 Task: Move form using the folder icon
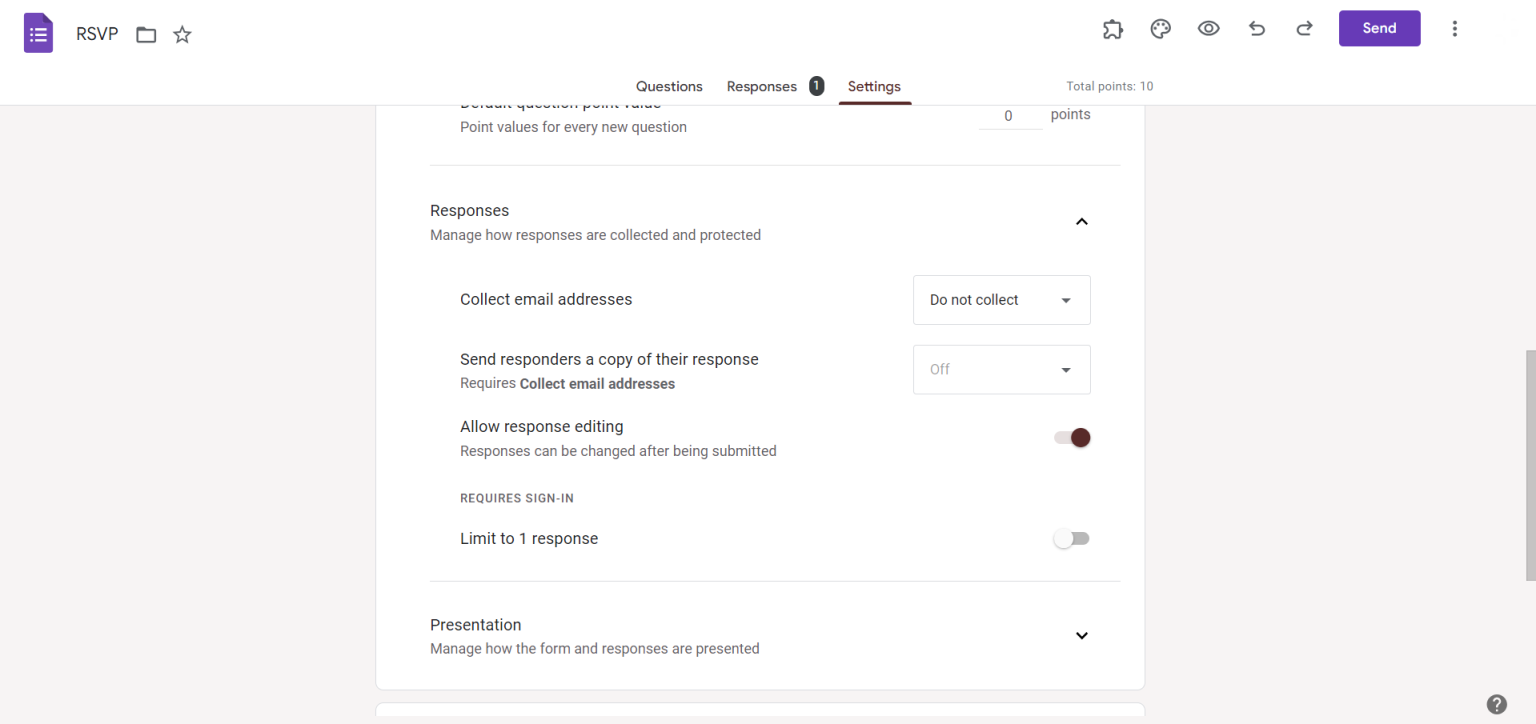[146, 35]
